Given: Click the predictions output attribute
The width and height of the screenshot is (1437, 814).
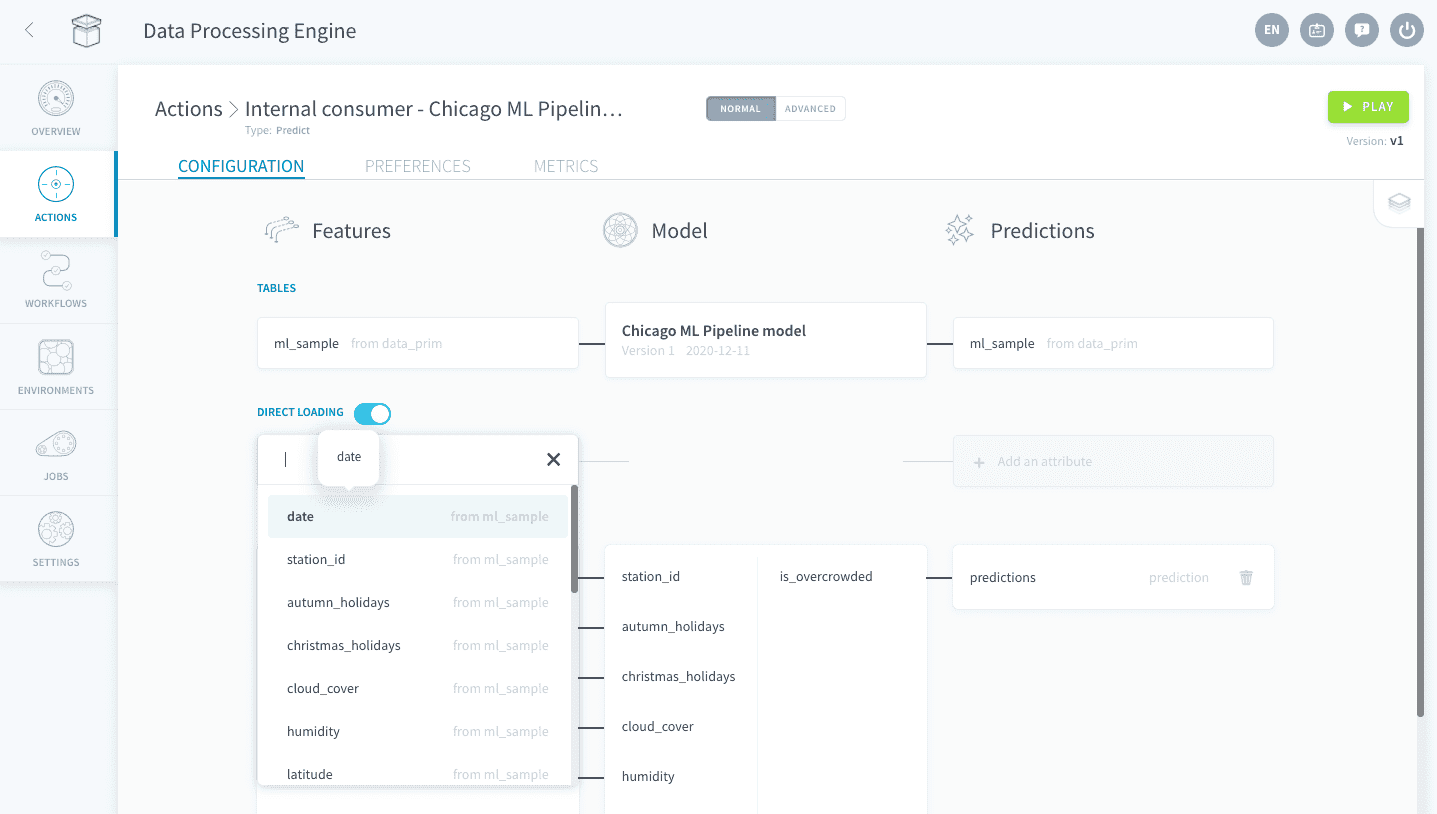Looking at the screenshot, I should click(x=1003, y=578).
